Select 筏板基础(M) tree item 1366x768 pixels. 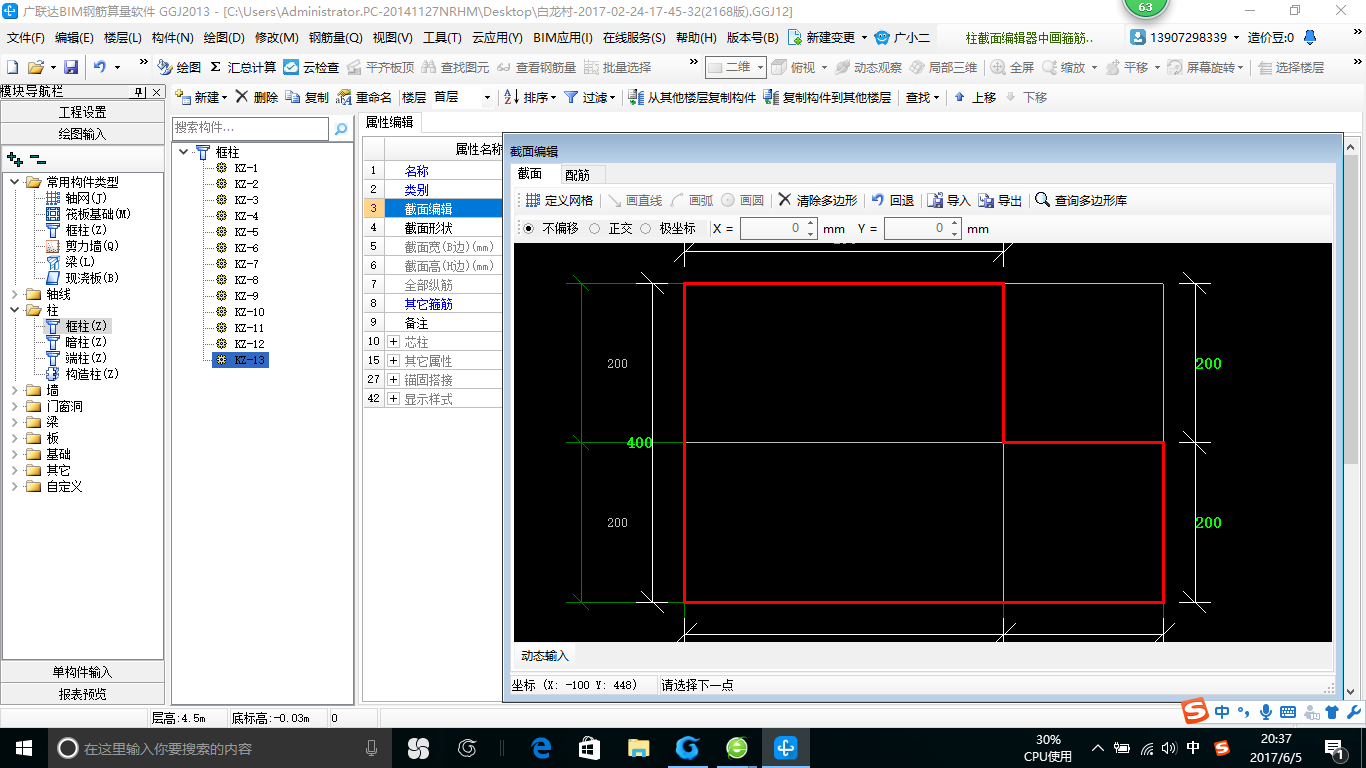pos(98,214)
